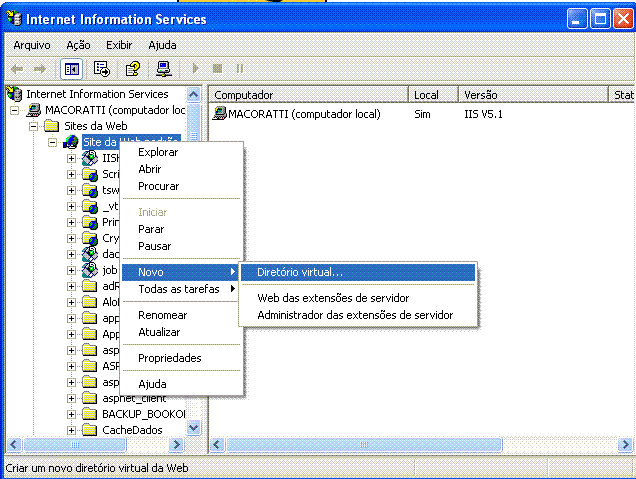Collapse the MACORATTI computer tree node
This screenshot has height=479, width=636.
point(15,110)
